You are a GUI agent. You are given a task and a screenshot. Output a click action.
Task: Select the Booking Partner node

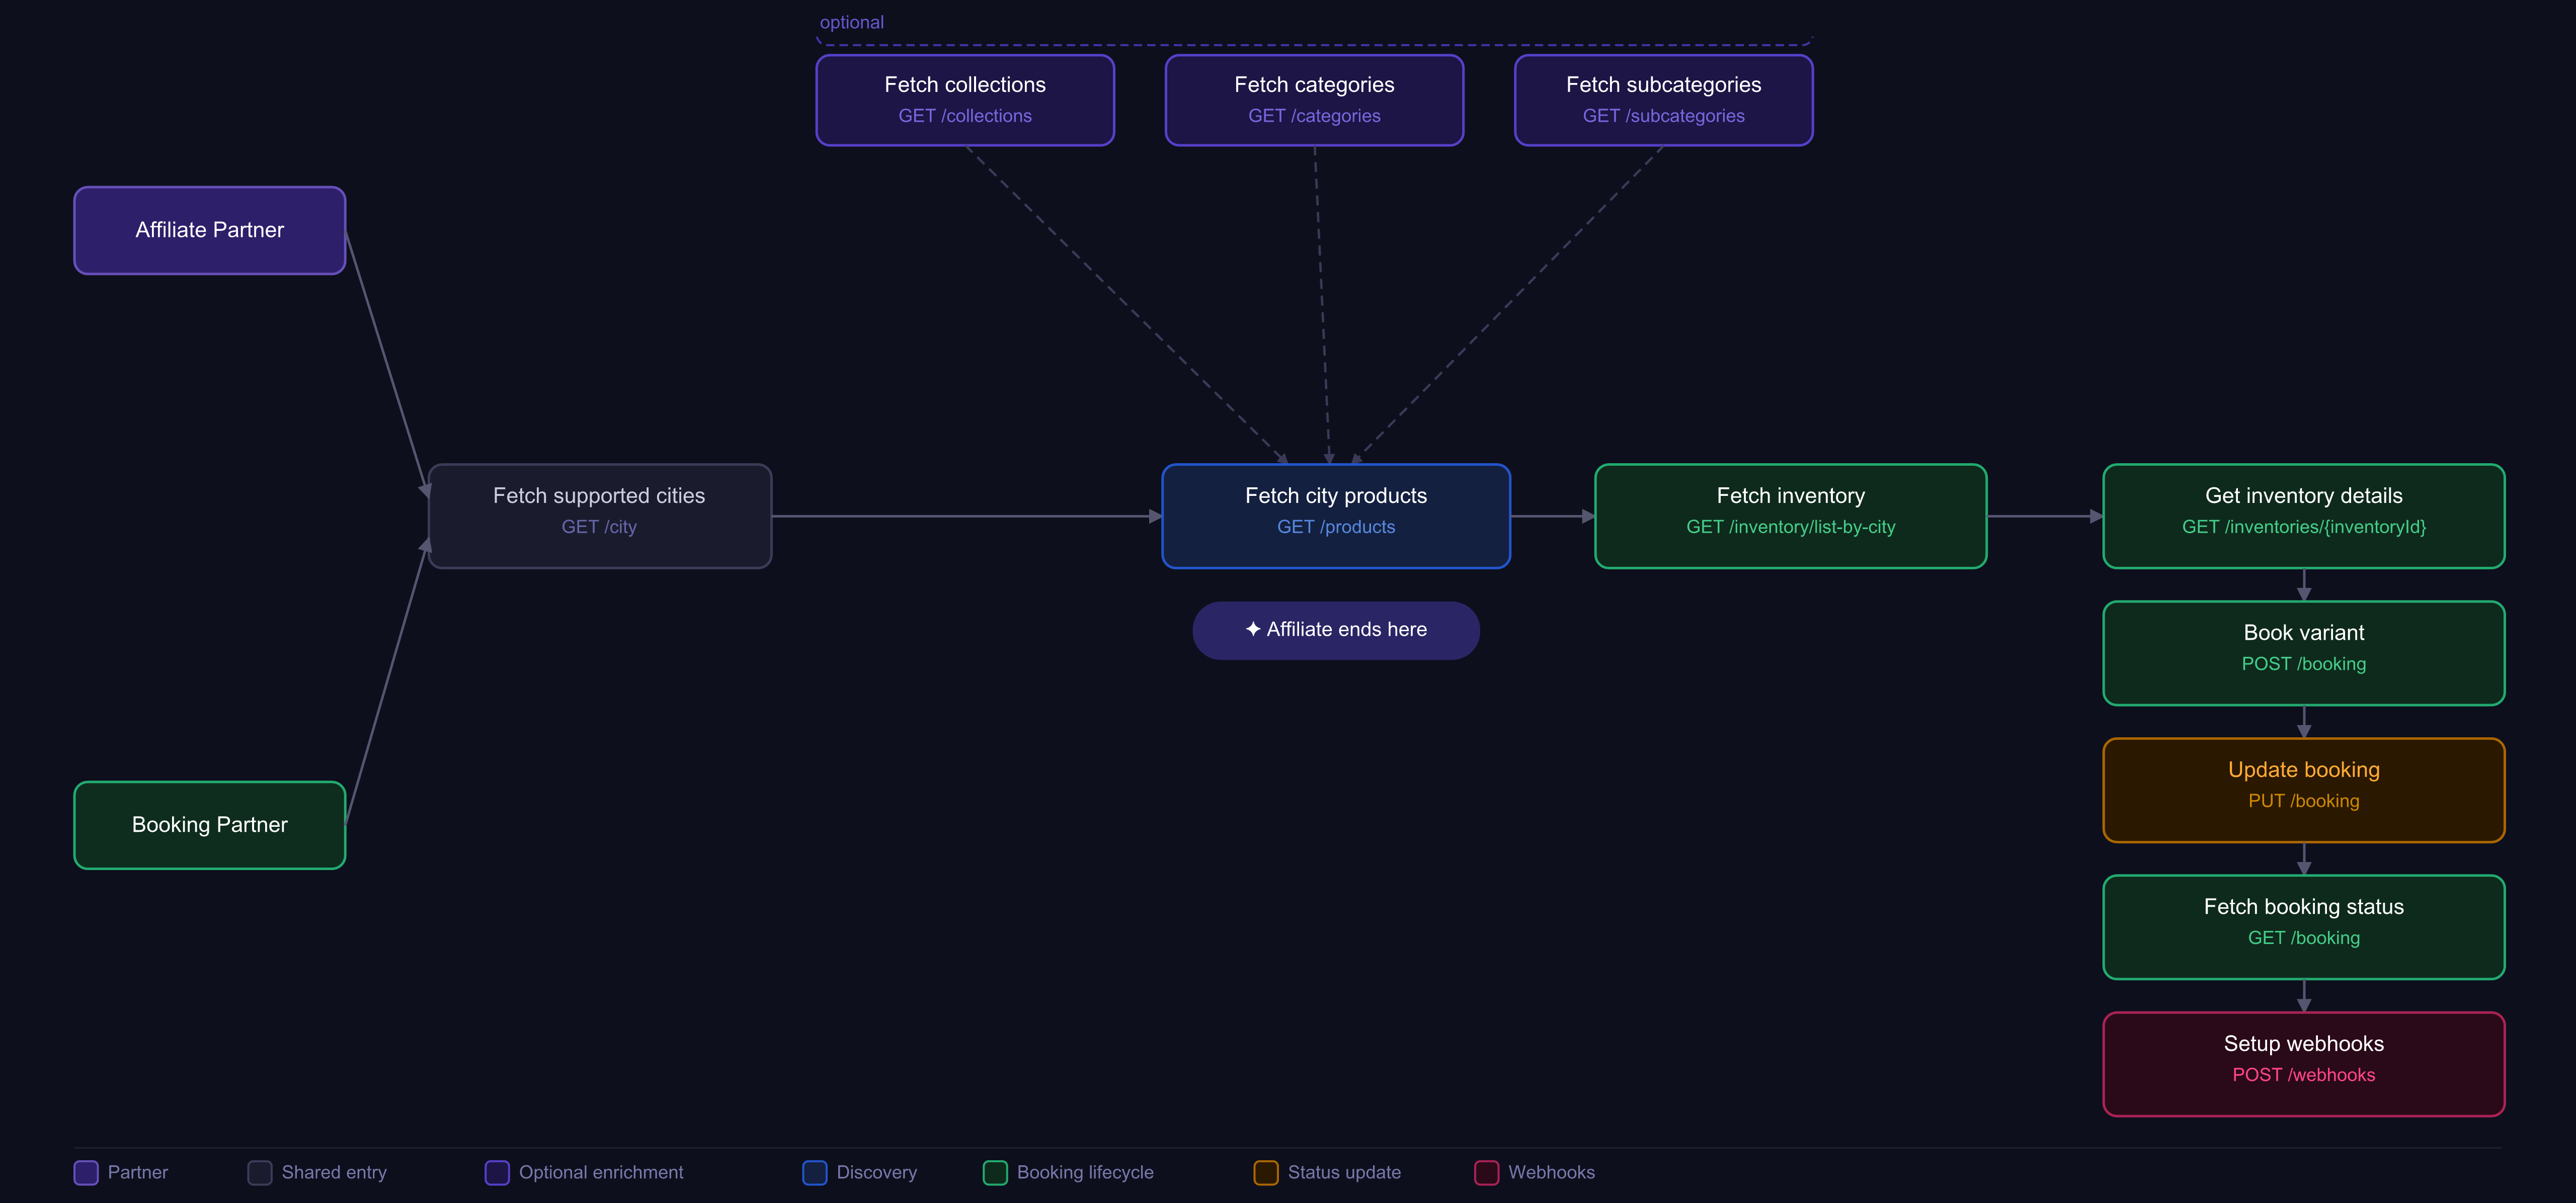tap(210, 825)
